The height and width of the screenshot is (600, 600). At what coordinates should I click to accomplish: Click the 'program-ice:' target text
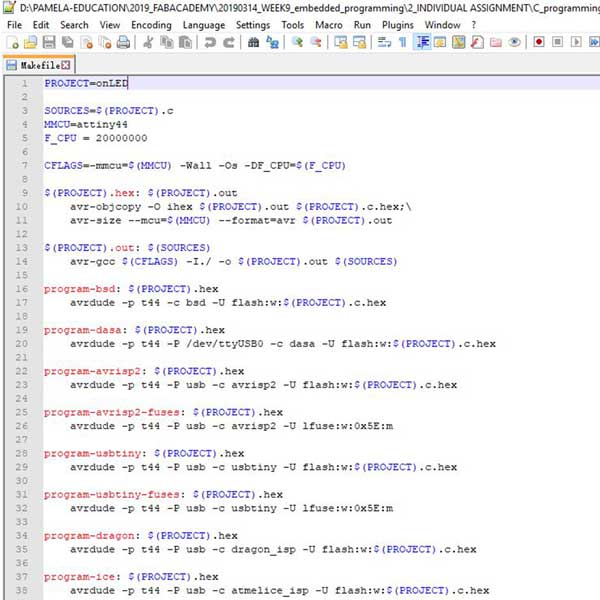click(x=82, y=577)
